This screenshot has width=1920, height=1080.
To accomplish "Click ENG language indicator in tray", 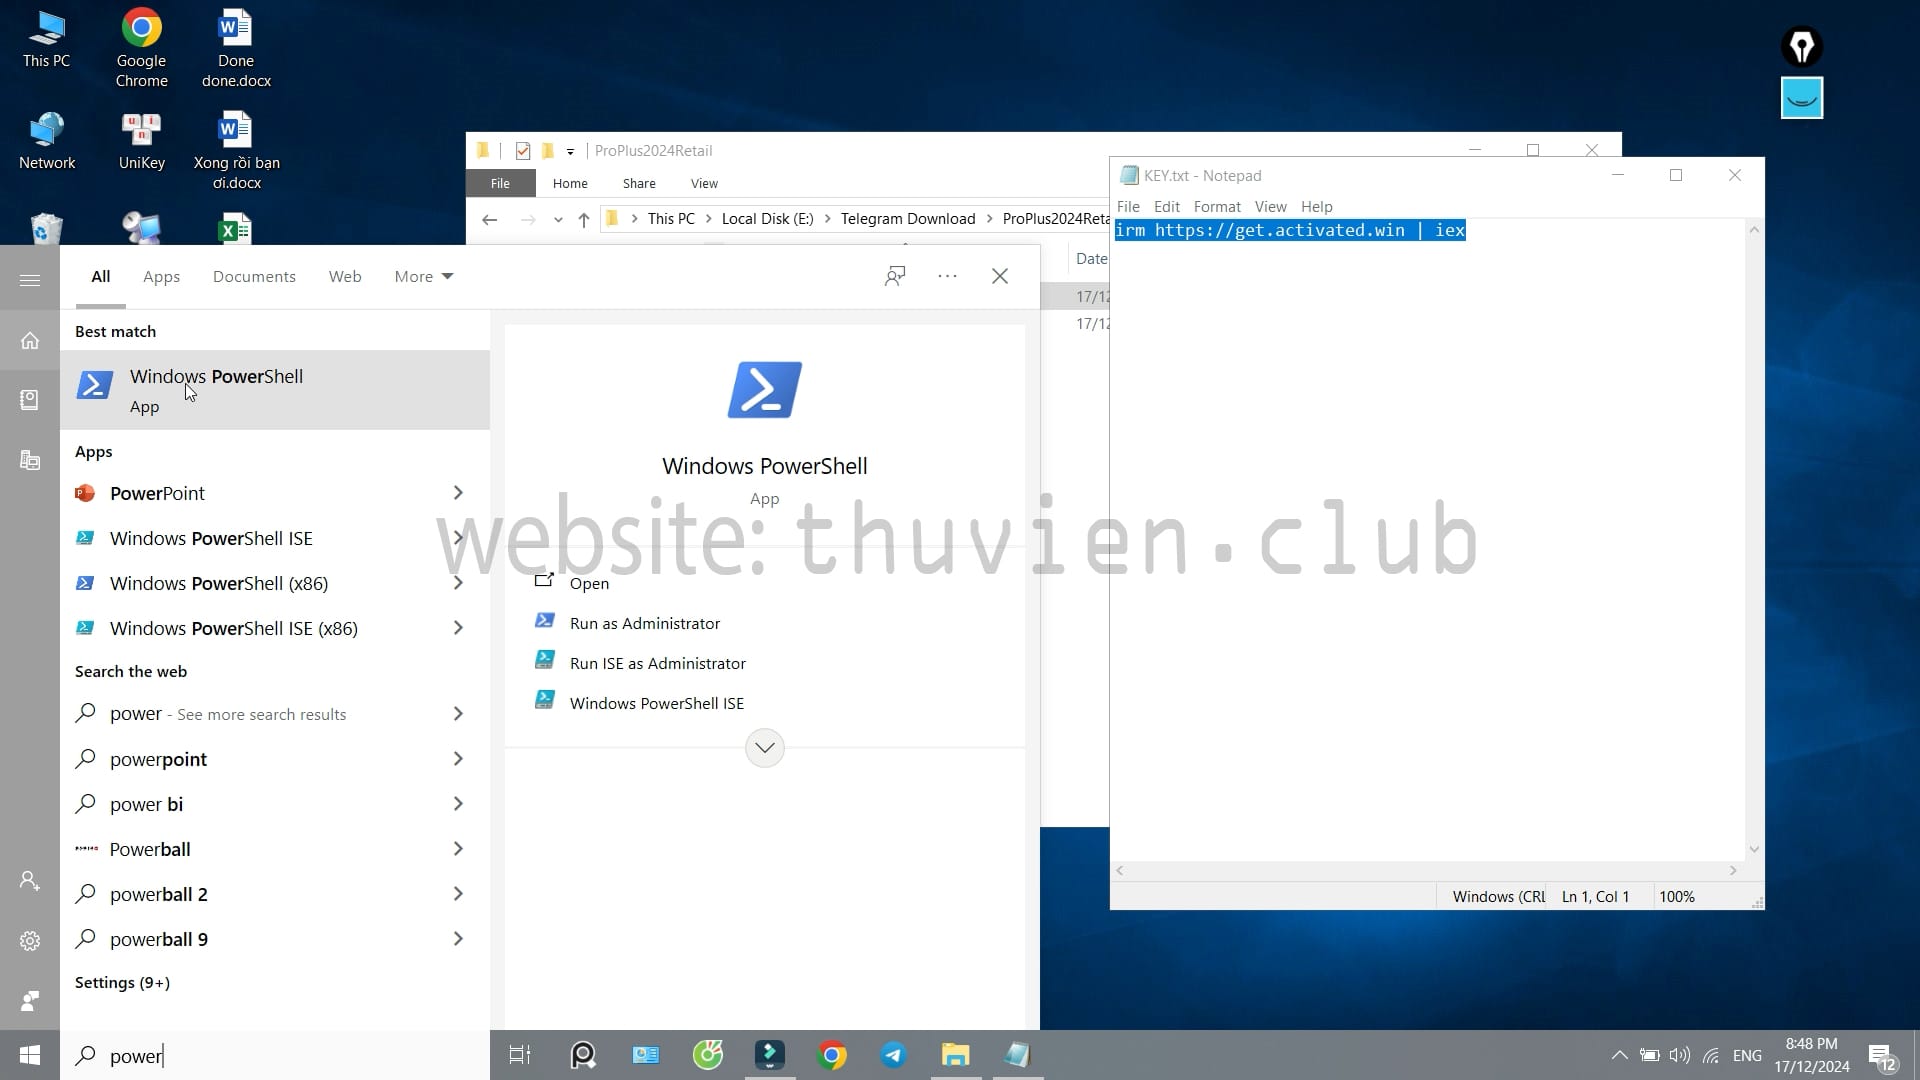I will [x=1747, y=1055].
